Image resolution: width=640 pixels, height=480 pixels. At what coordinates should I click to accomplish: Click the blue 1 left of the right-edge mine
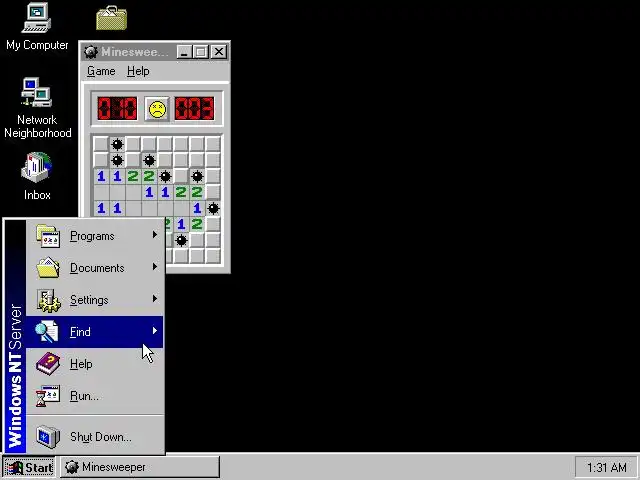(197, 209)
